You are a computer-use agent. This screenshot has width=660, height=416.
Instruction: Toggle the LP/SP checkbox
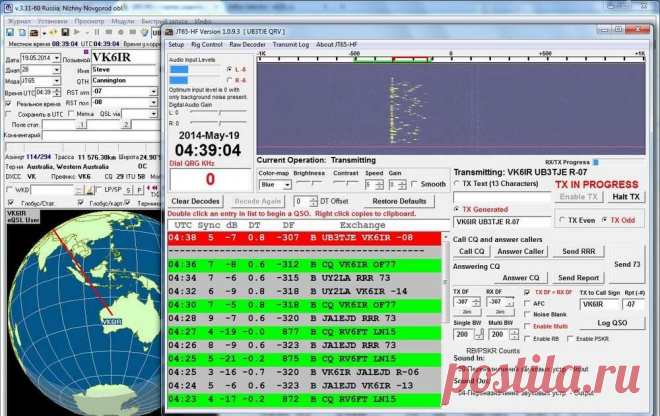point(99,190)
